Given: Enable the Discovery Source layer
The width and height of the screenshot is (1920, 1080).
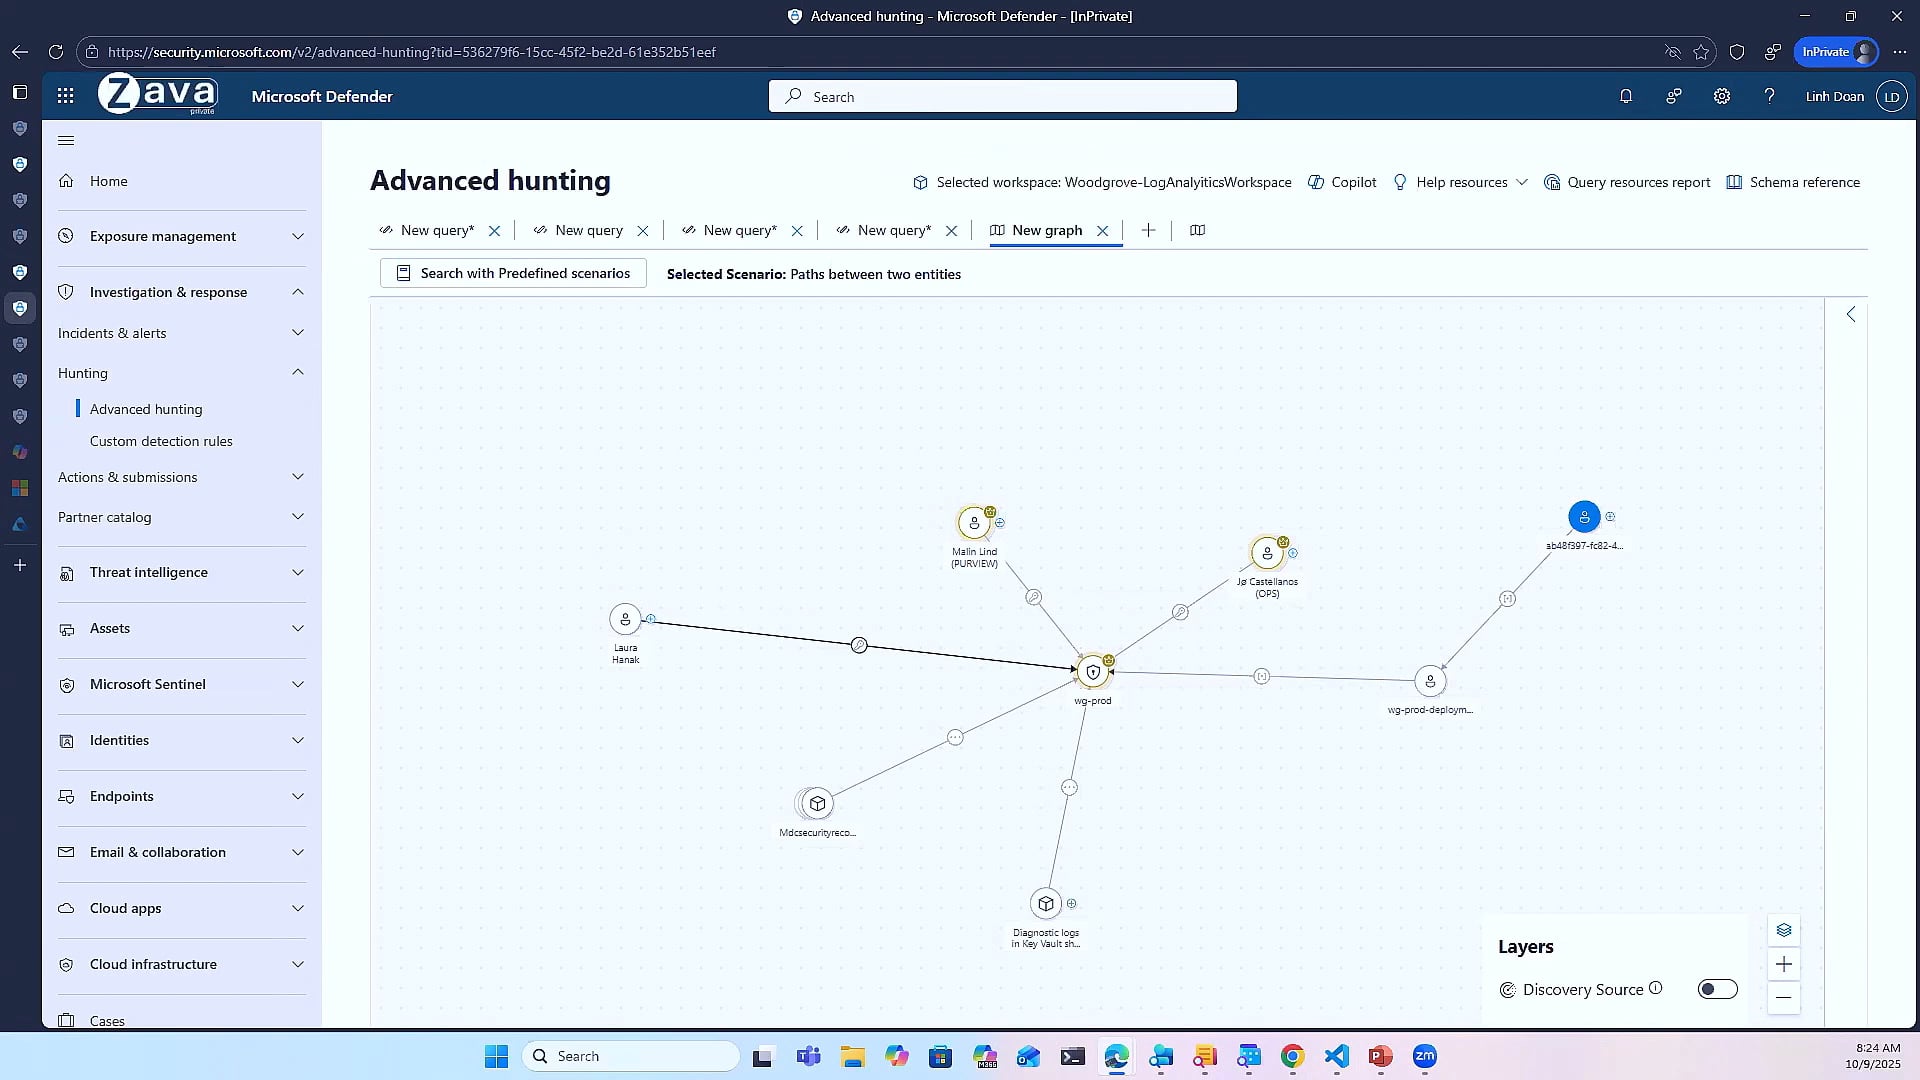Looking at the screenshot, I should [x=1717, y=989].
